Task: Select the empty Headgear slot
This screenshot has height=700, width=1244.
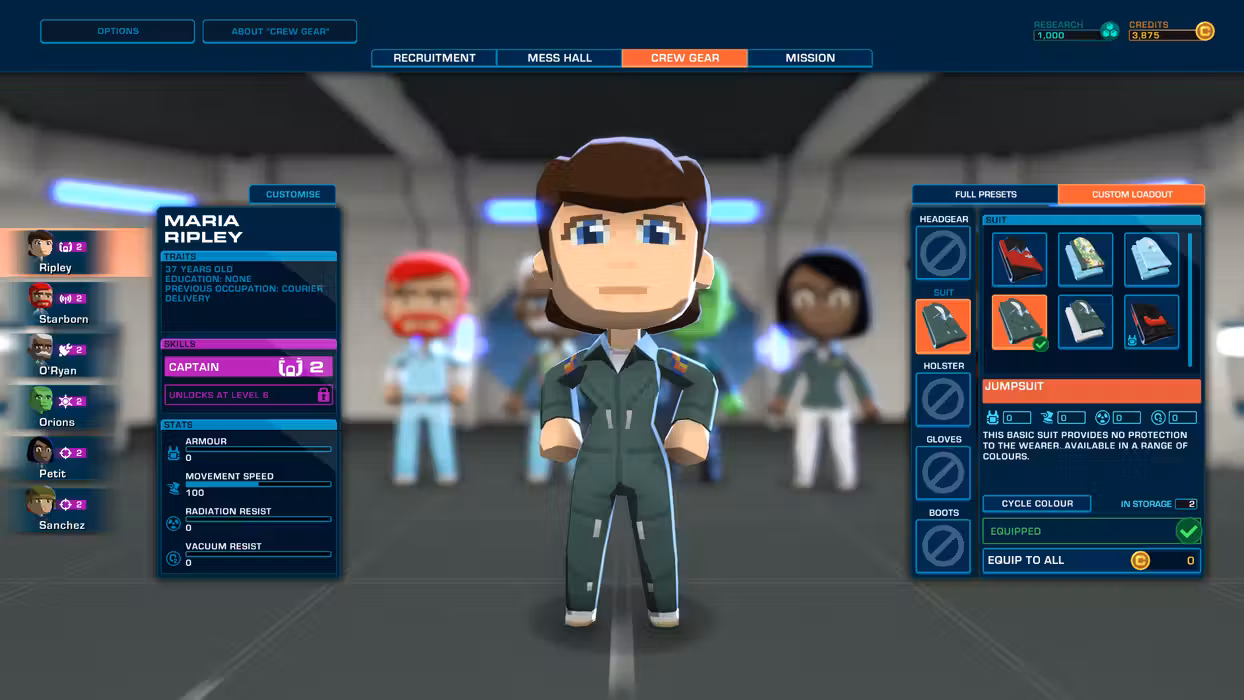Action: [x=943, y=253]
